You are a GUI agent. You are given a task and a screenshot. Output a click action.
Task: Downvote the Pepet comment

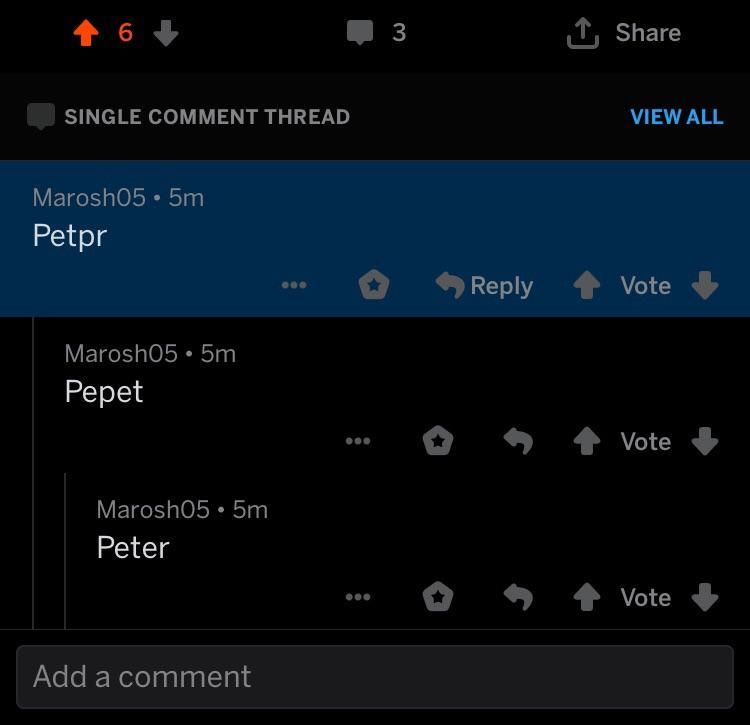point(705,441)
